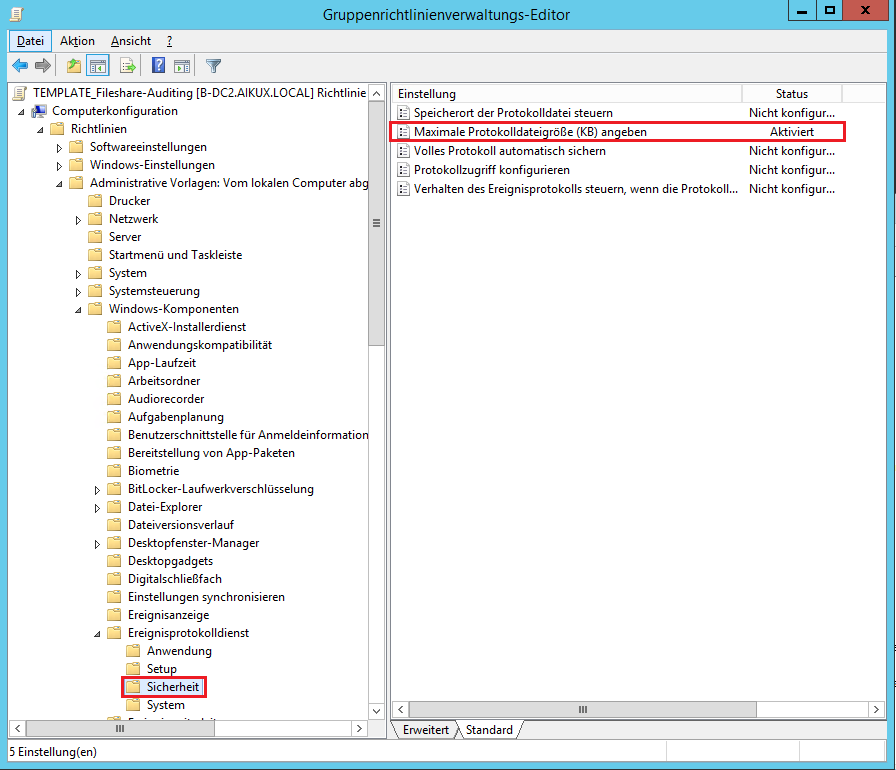The image size is (896, 770).
Task: Expand the BitLocker-Laufwerkverschlüsselung node
Action: pyautogui.click(x=97, y=490)
